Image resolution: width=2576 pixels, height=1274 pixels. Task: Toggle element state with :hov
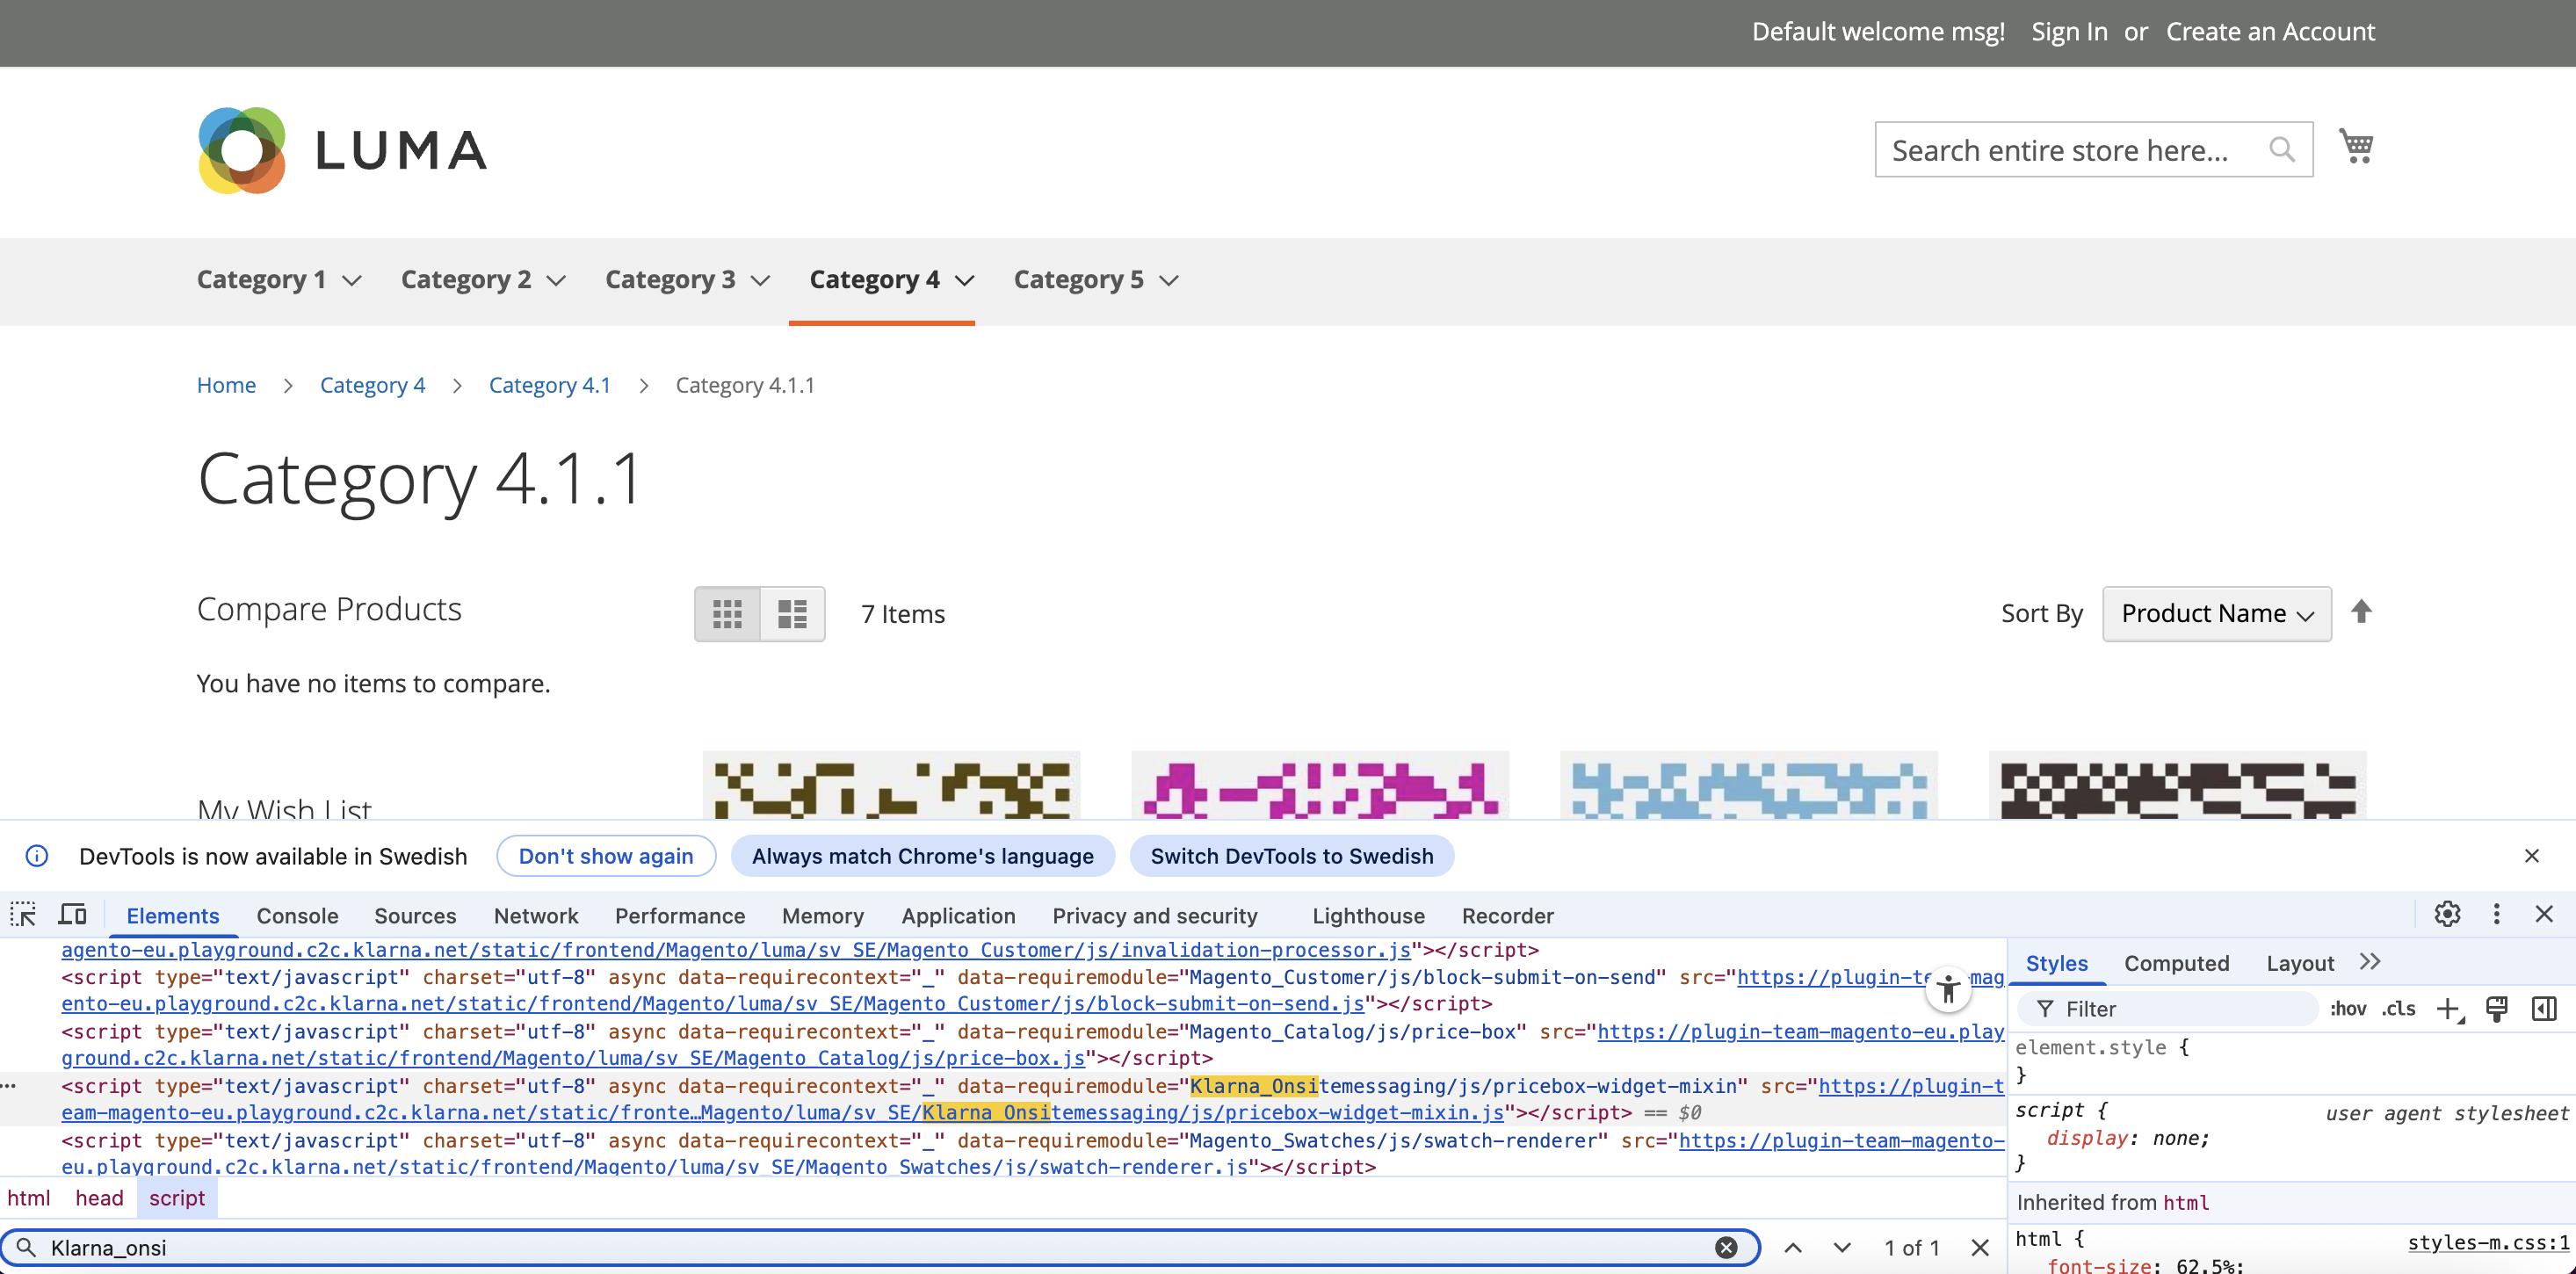click(x=2348, y=1009)
